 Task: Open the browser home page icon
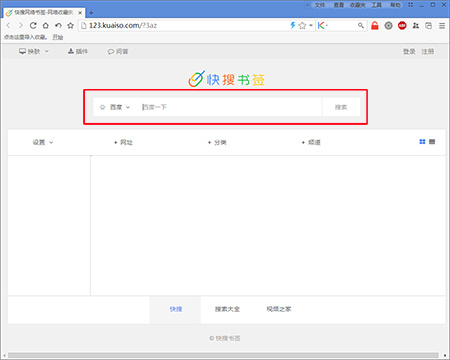(46, 25)
